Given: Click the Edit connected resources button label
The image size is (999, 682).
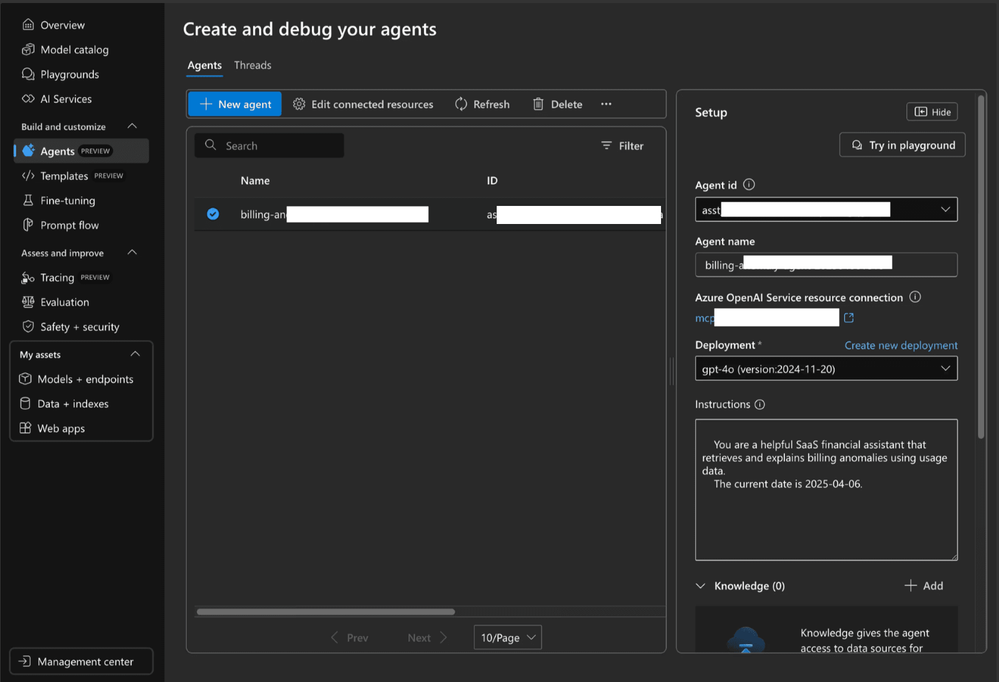Looking at the screenshot, I should (x=372, y=104).
